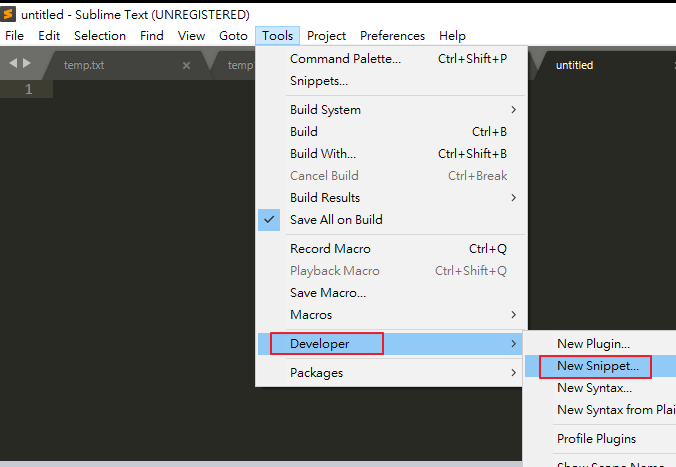Select New Plugin... in Developer submenu
This screenshot has width=676, height=467.
tap(601, 344)
